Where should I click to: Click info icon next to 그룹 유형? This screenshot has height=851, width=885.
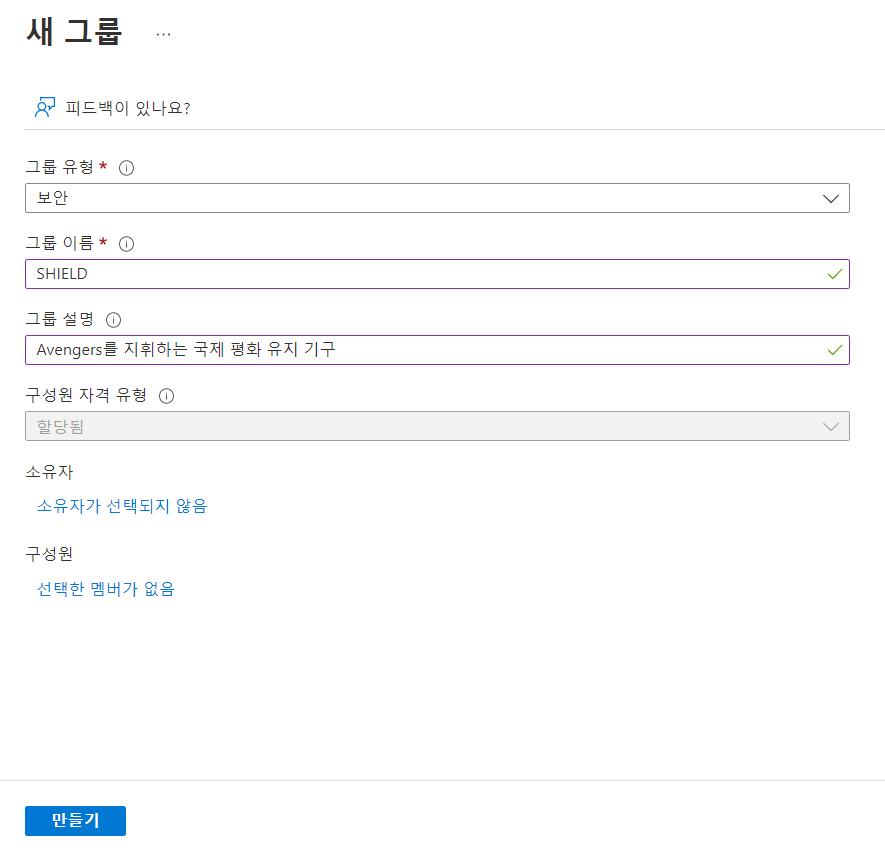pos(126,168)
